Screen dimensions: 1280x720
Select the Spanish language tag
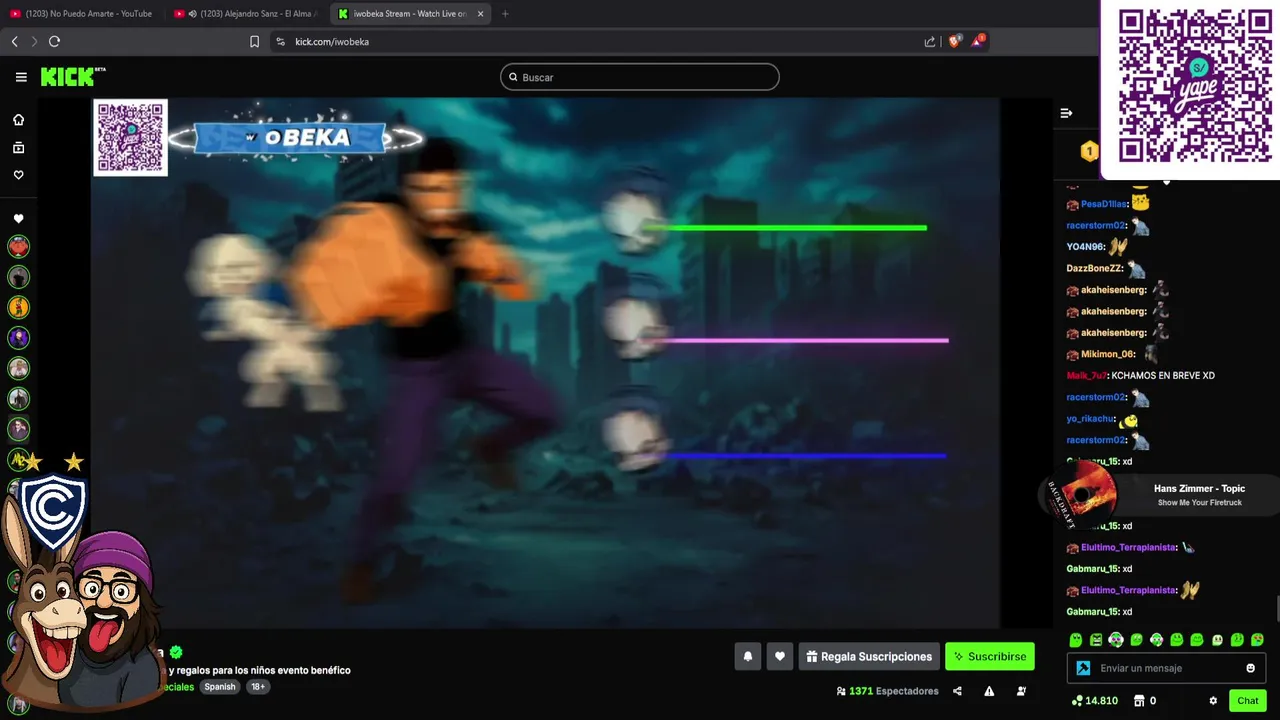tap(220, 687)
